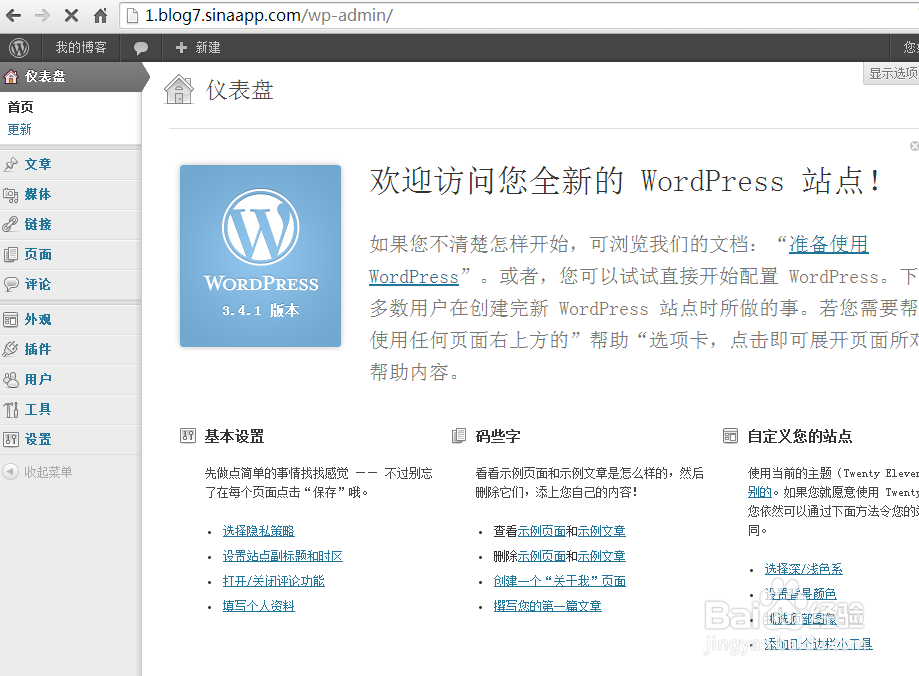Click the browser back arrow

(13, 15)
